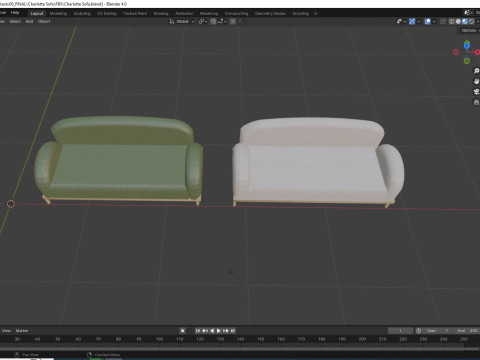Open the timeline View menu
This screenshot has width=480, height=360.
pos(6,331)
